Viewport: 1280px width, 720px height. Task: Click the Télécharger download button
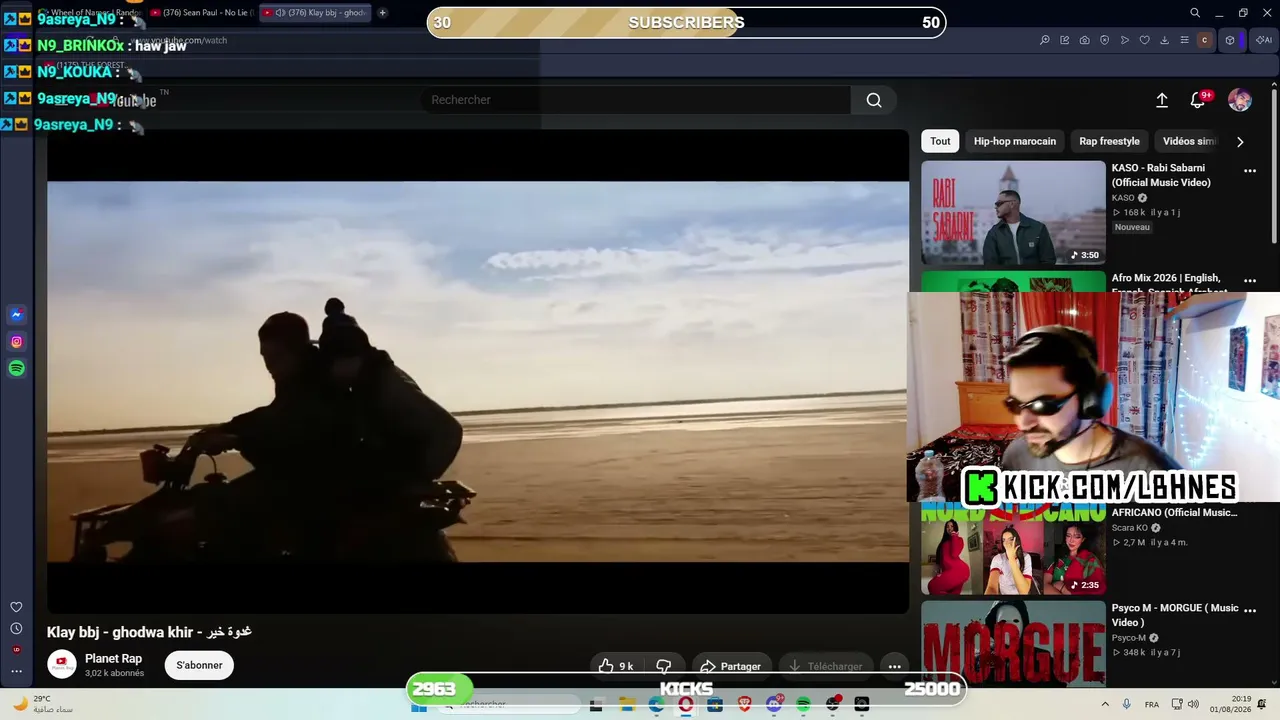pos(826,666)
